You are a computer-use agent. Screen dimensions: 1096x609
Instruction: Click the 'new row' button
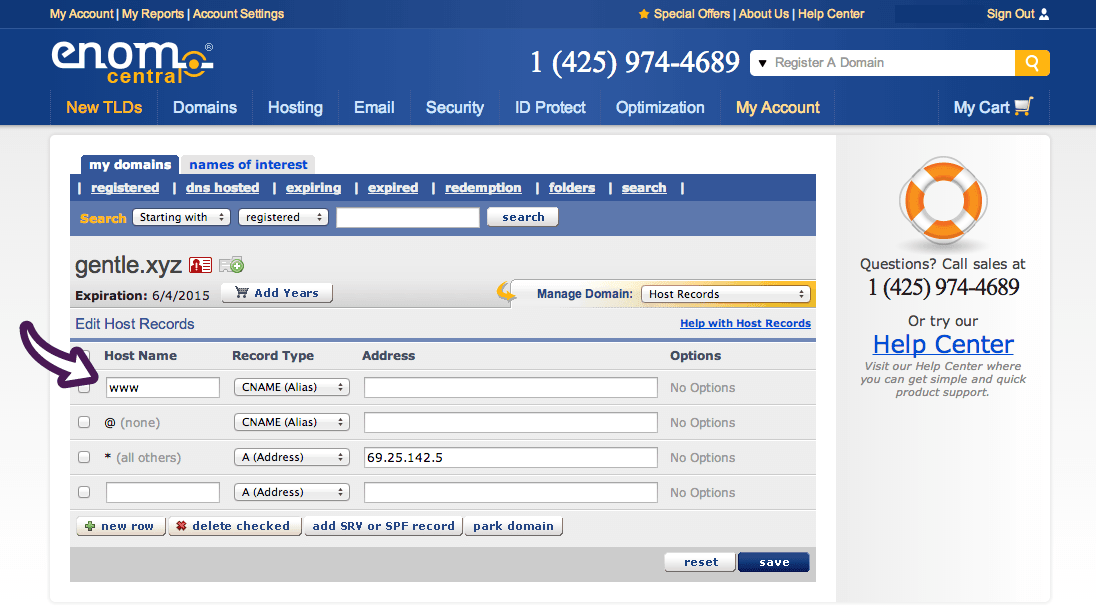pyautogui.click(x=121, y=526)
